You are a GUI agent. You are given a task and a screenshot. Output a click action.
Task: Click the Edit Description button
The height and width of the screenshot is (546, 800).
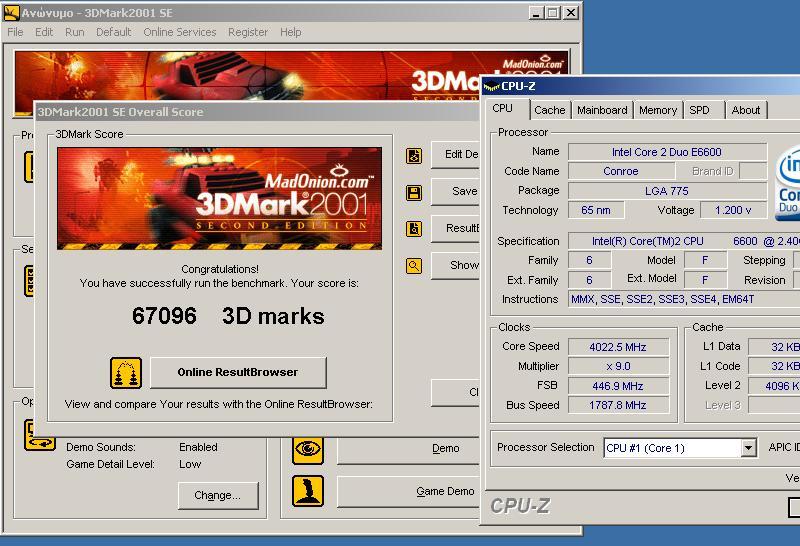[455, 155]
